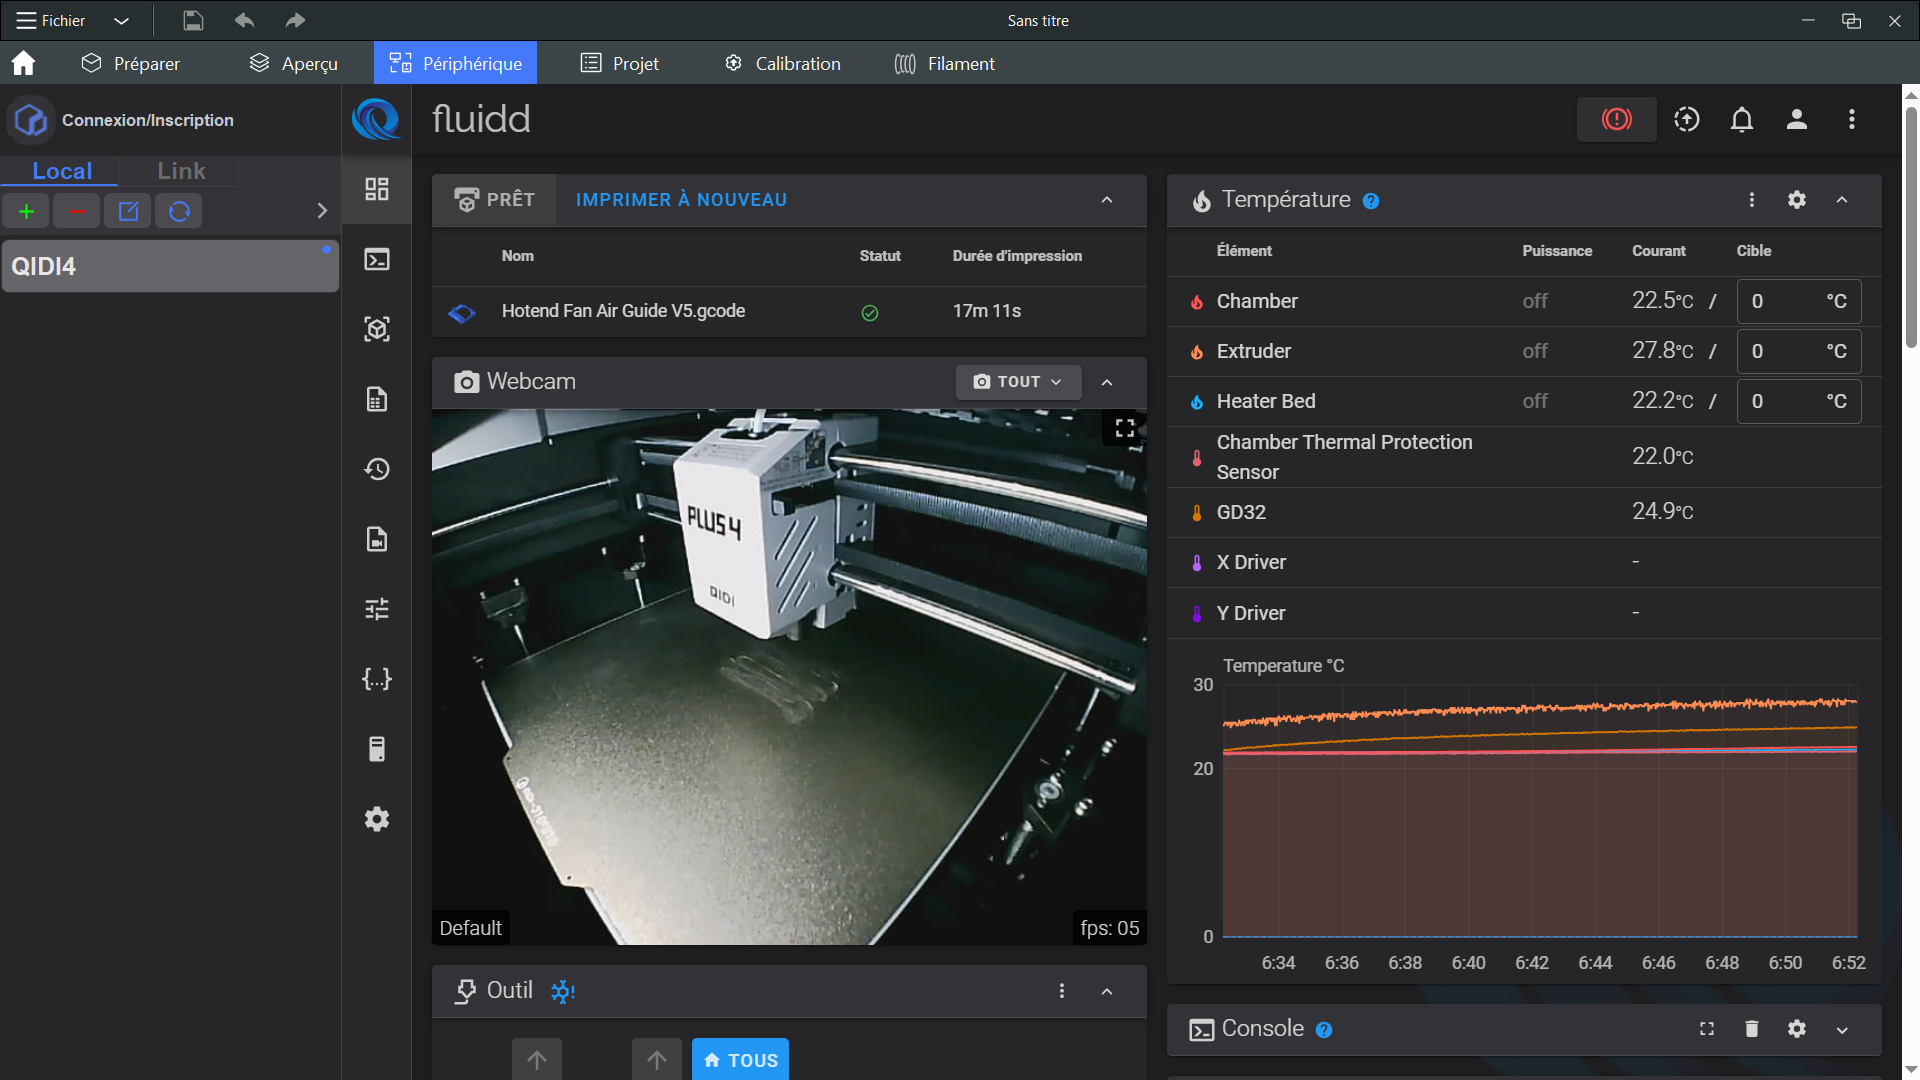This screenshot has width=1920, height=1080.
Task: Collapse the Temperature panel
Action: [1842, 200]
